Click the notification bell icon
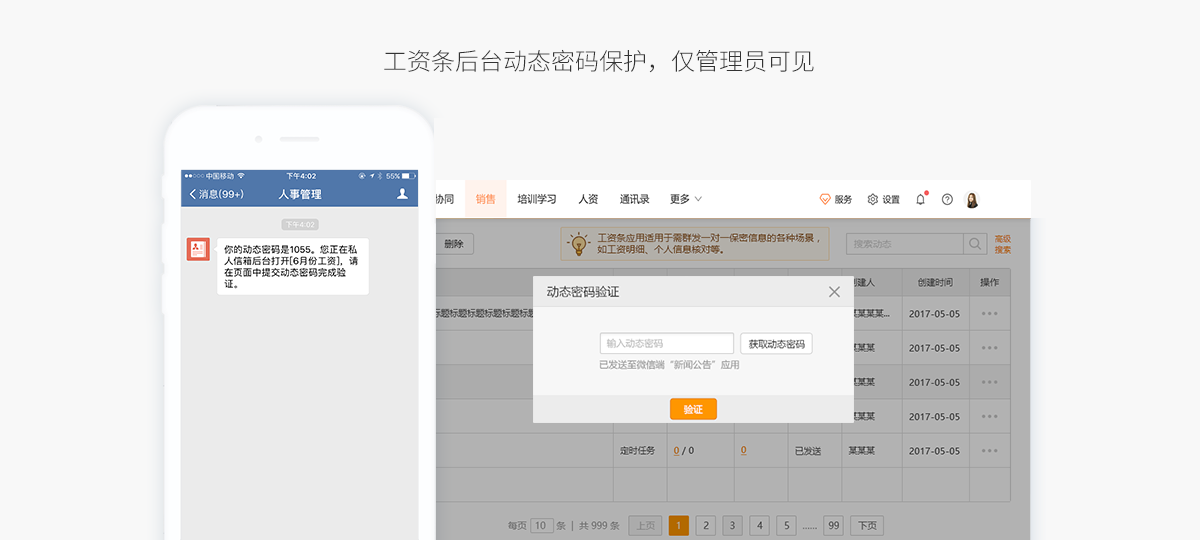 coord(920,199)
